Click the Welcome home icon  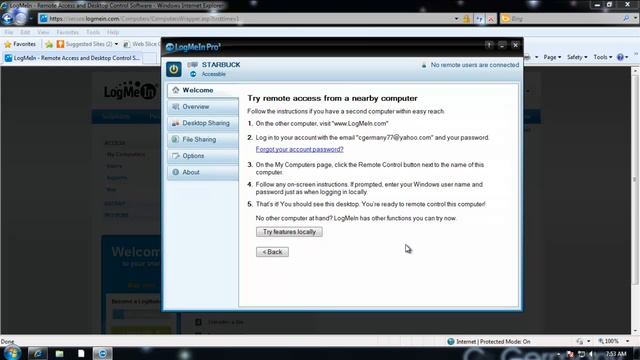pyautogui.click(x=176, y=90)
